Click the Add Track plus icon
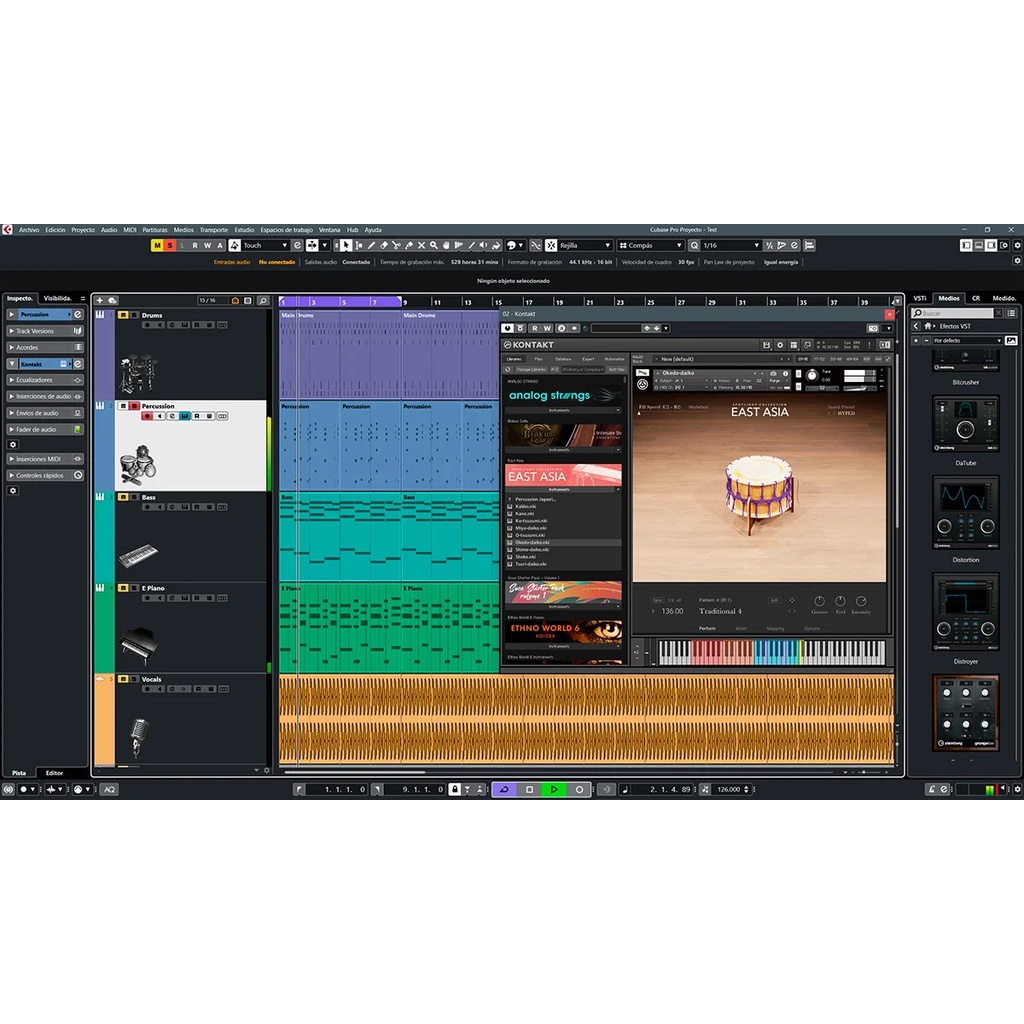 click(100, 300)
